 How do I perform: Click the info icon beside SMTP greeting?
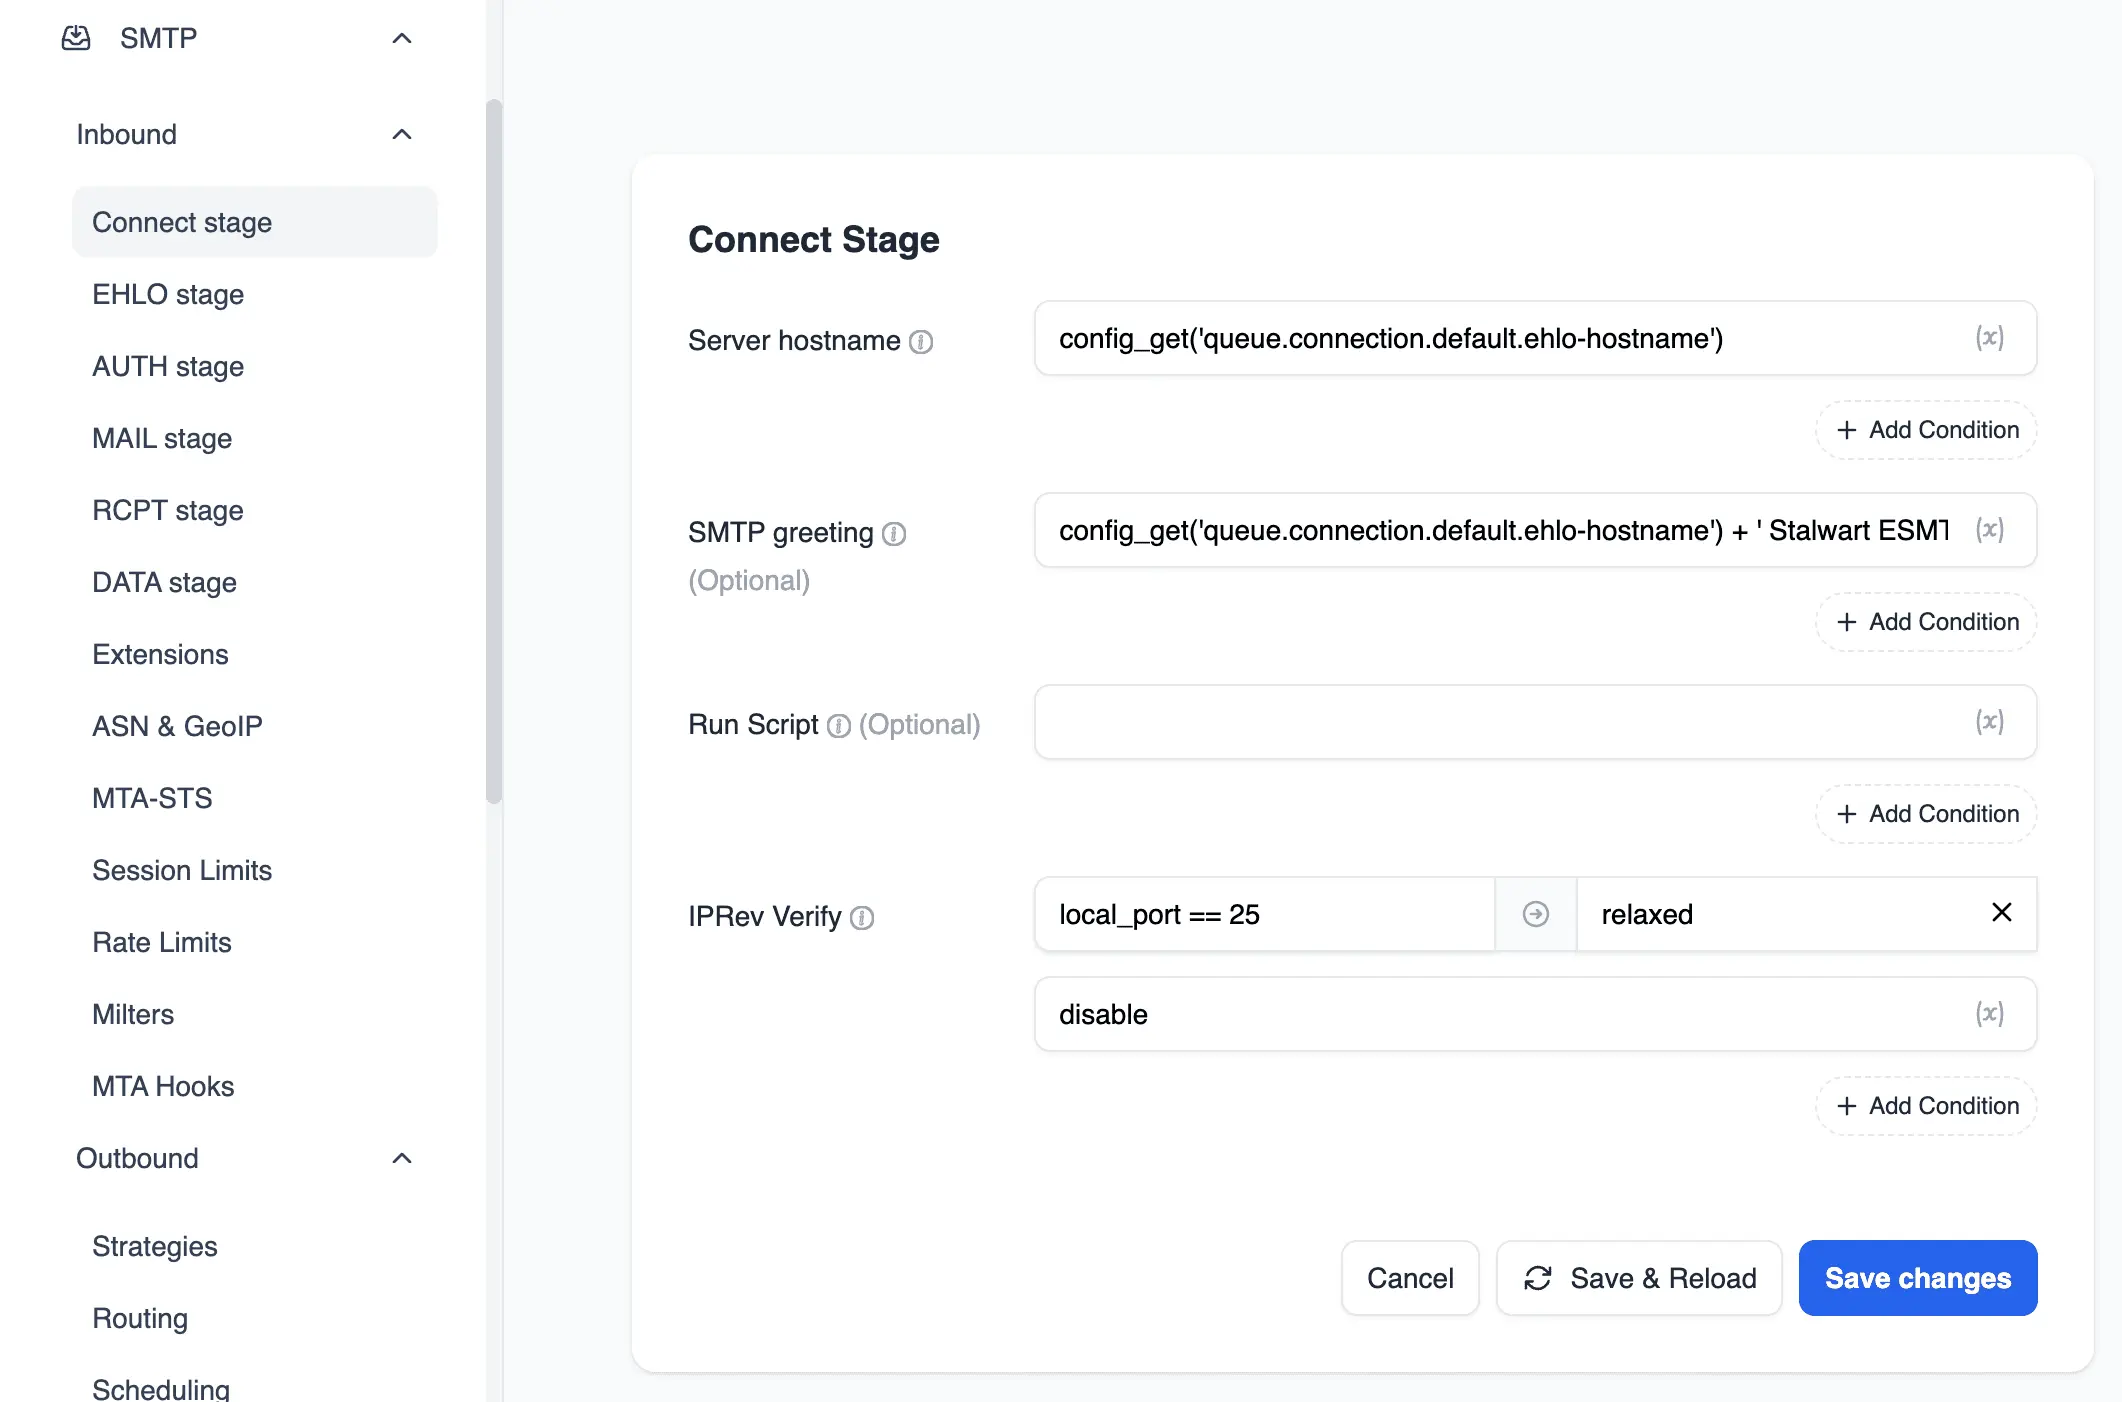(894, 534)
